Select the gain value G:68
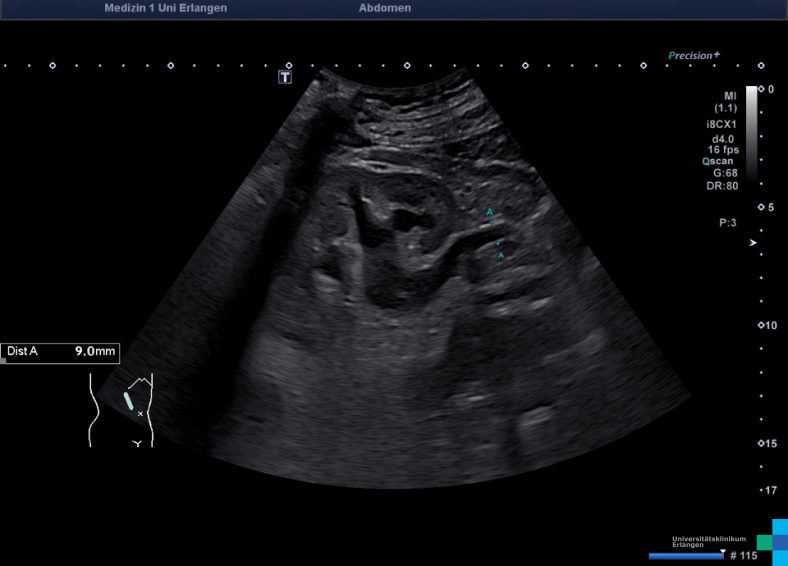The width and height of the screenshot is (788, 566). pyautogui.click(x=724, y=172)
